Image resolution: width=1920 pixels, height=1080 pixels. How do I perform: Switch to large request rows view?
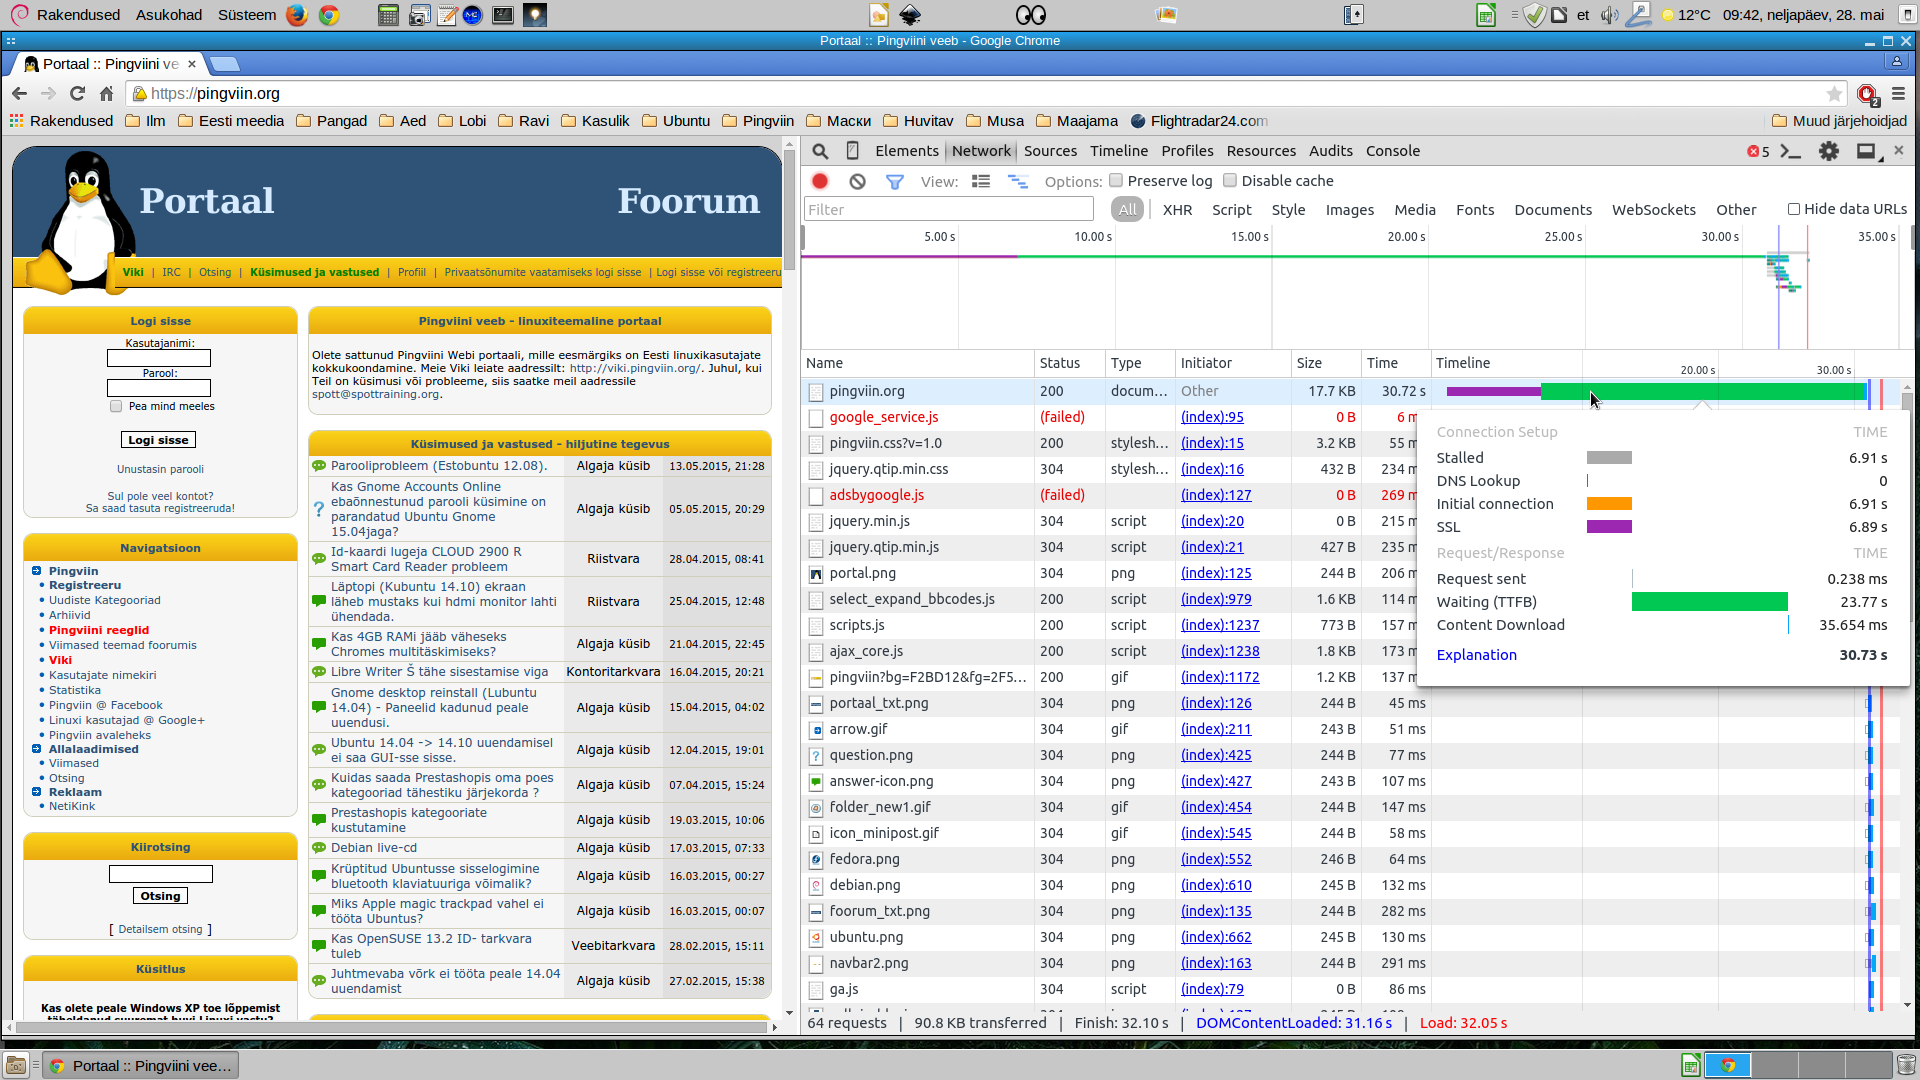[981, 181]
